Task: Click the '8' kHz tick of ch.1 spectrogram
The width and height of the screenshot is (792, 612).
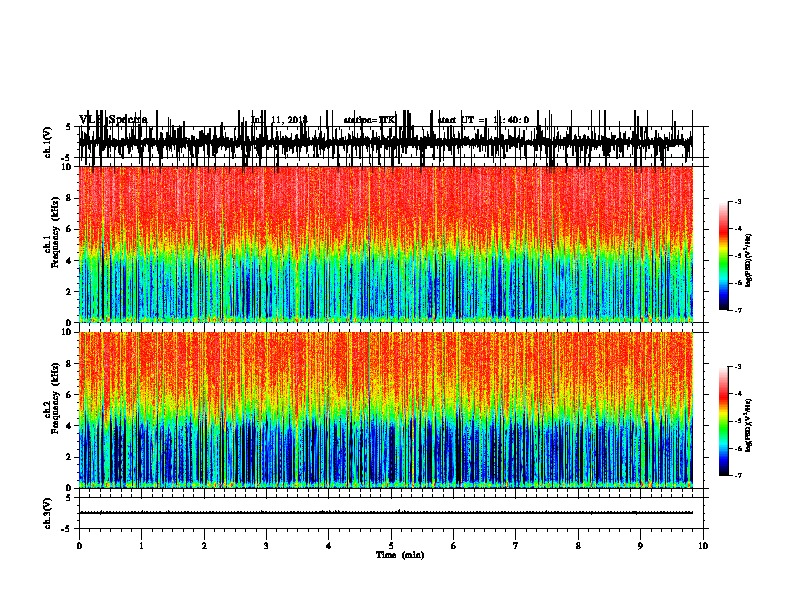Action: click(69, 198)
